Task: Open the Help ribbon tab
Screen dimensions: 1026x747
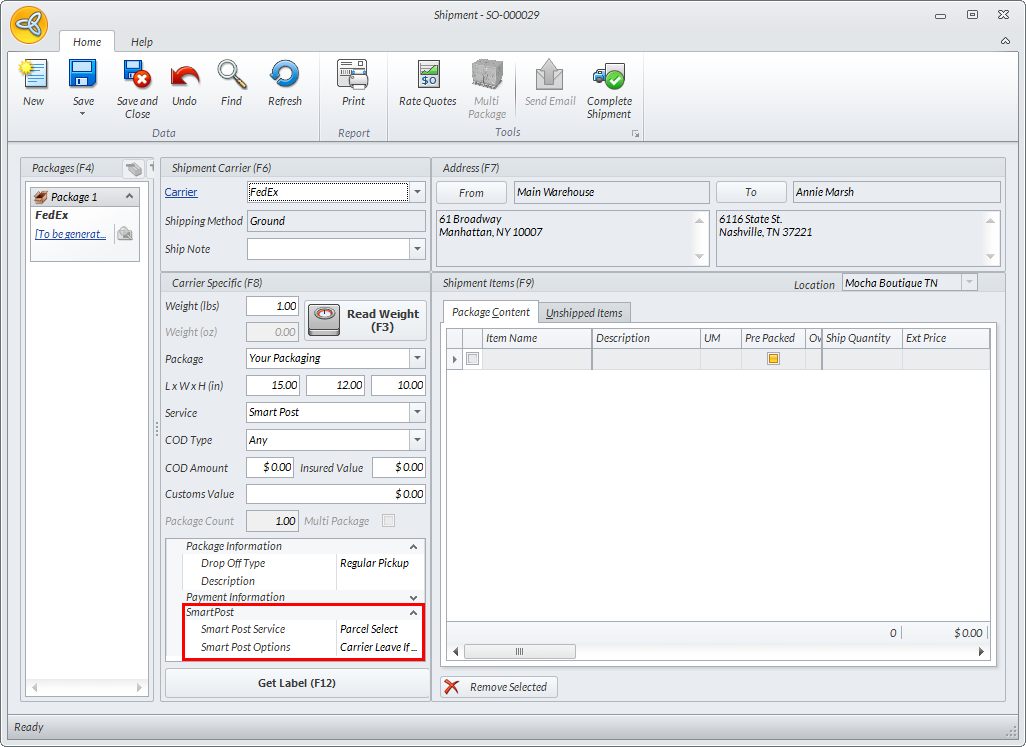Action: click(x=142, y=42)
